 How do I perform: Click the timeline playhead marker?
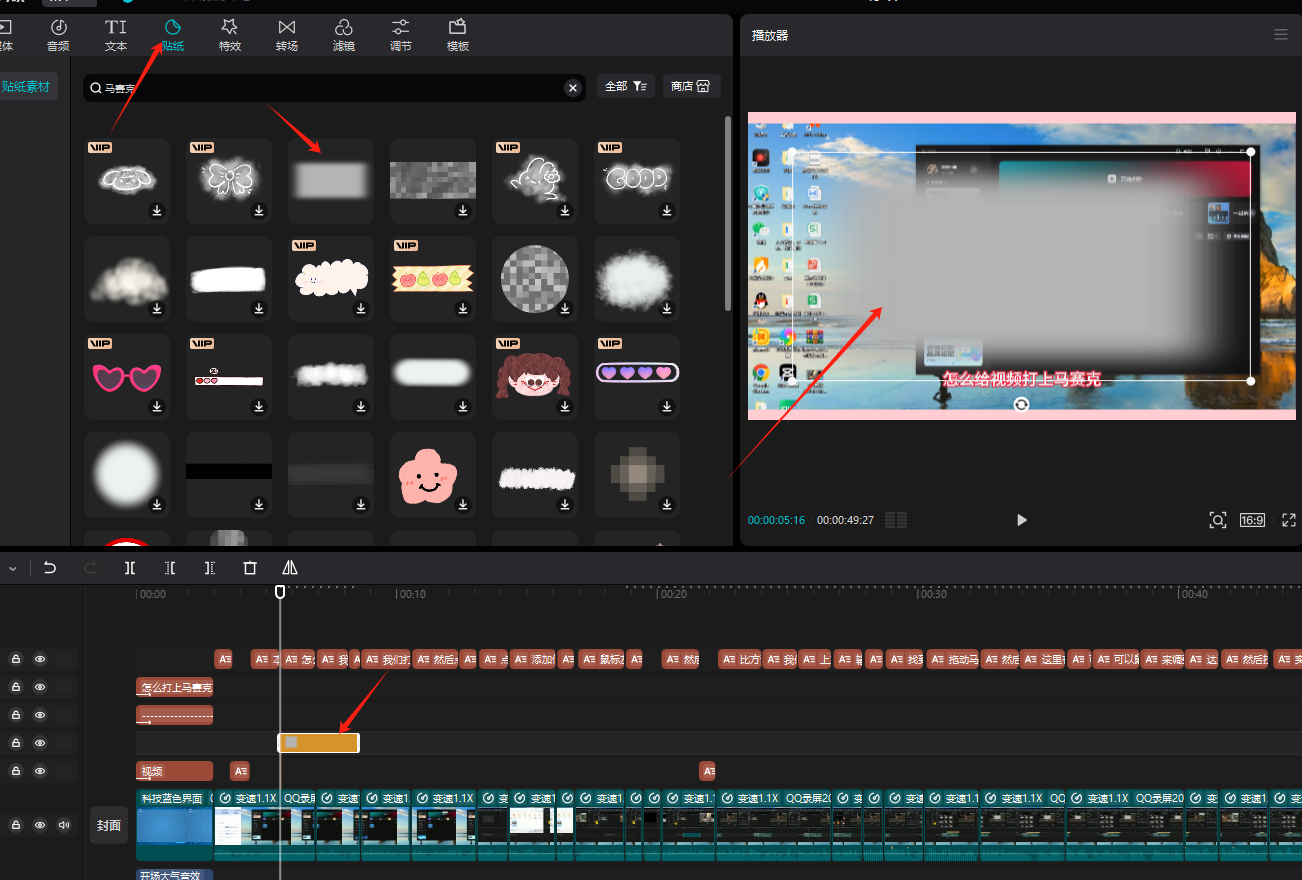[280, 592]
